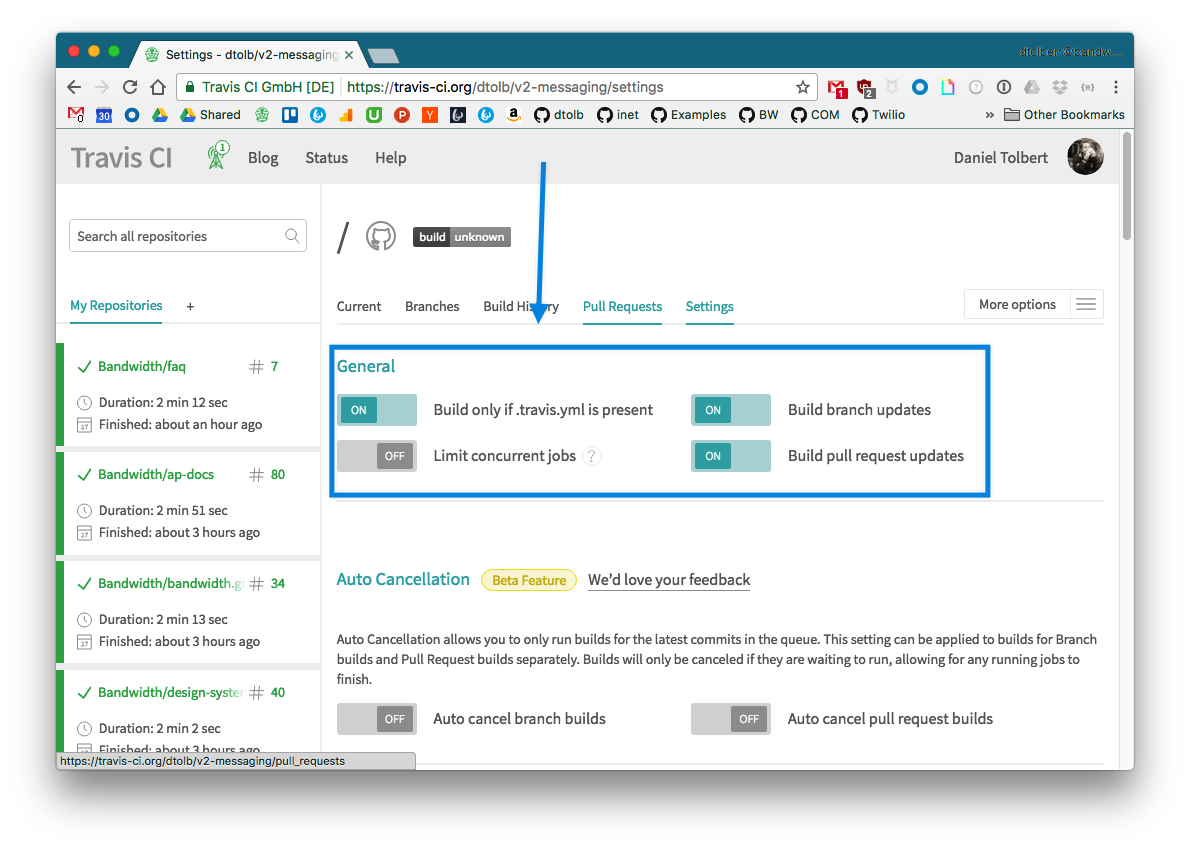Open the Gmail extension icon with badge 1
This screenshot has height=850, width=1190.
tap(837, 88)
